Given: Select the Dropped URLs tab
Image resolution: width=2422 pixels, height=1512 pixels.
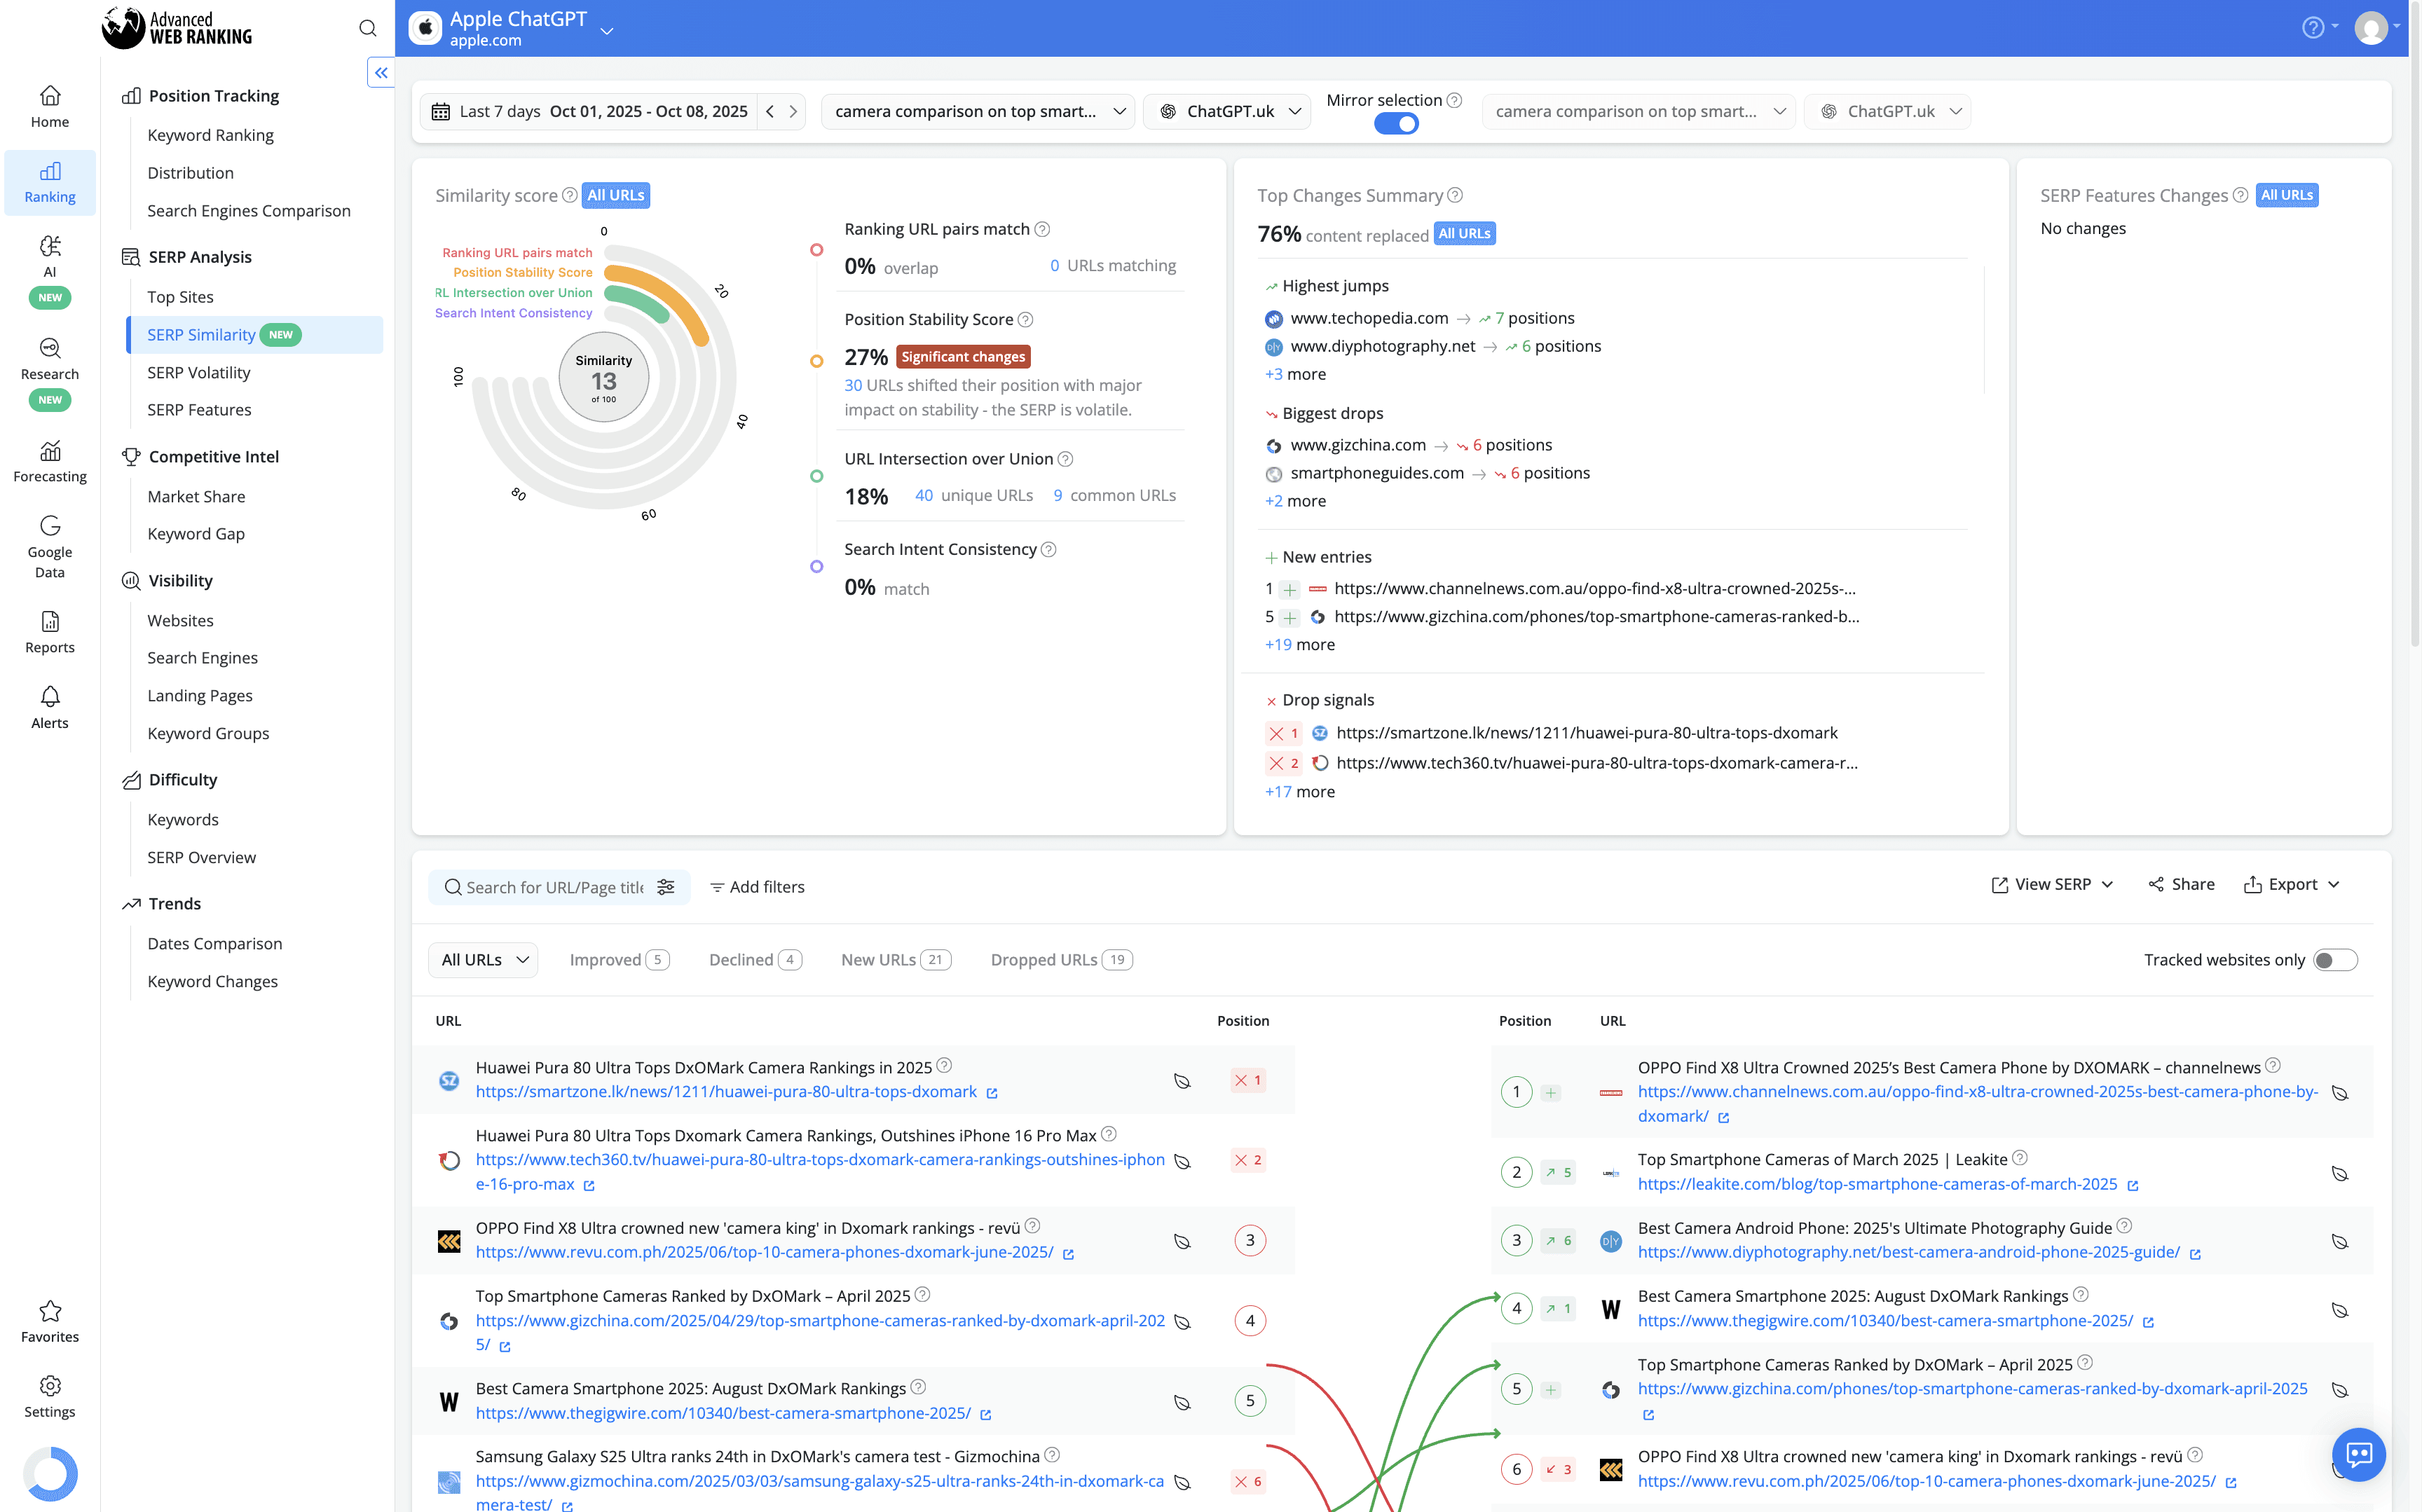Looking at the screenshot, I should tap(1061, 960).
